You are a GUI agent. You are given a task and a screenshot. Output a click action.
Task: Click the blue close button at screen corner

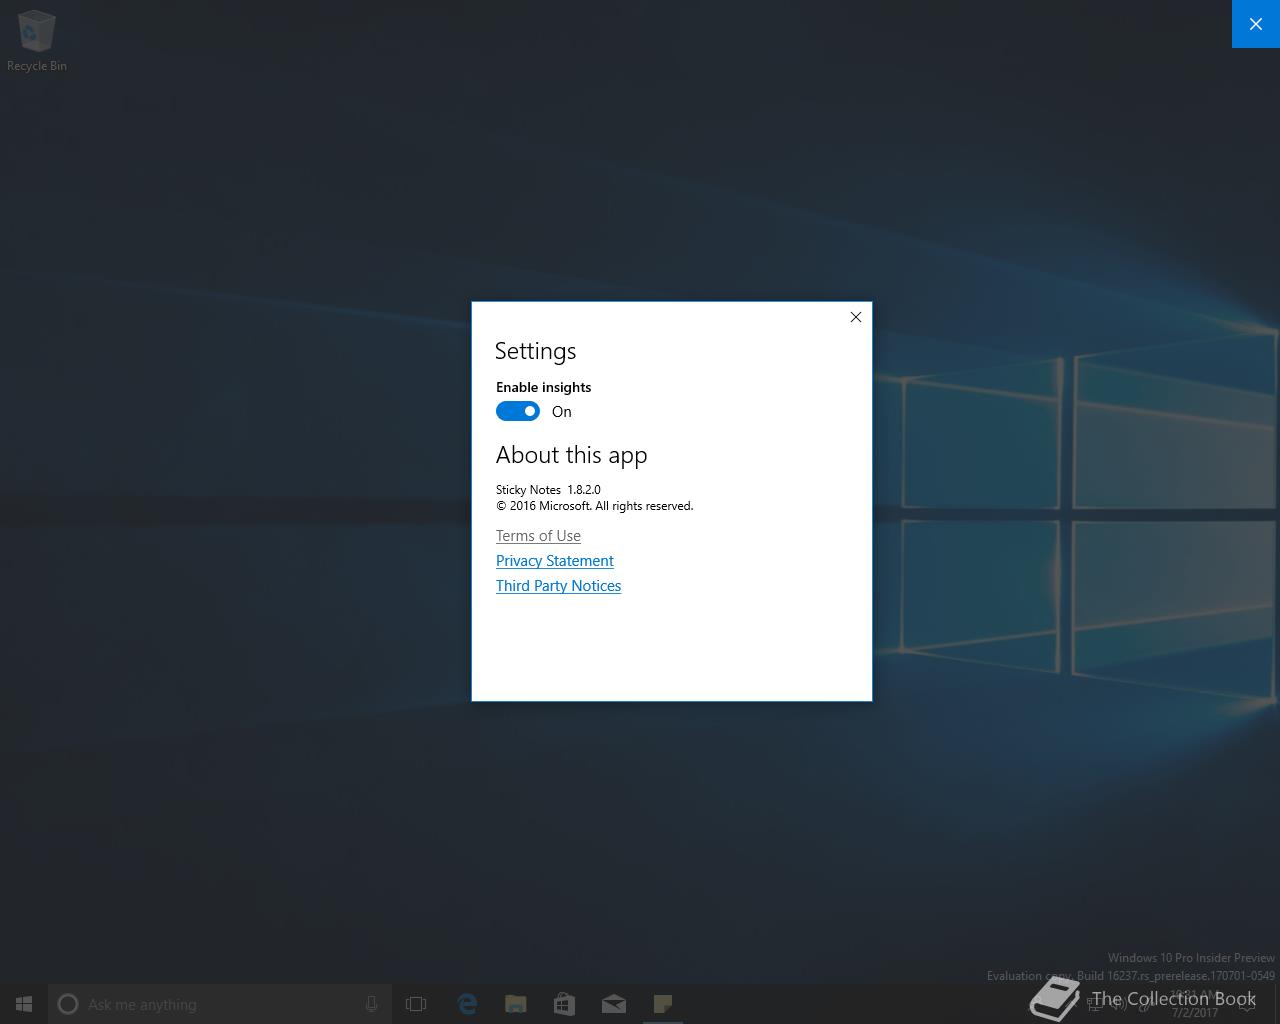(x=1256, y=24)
